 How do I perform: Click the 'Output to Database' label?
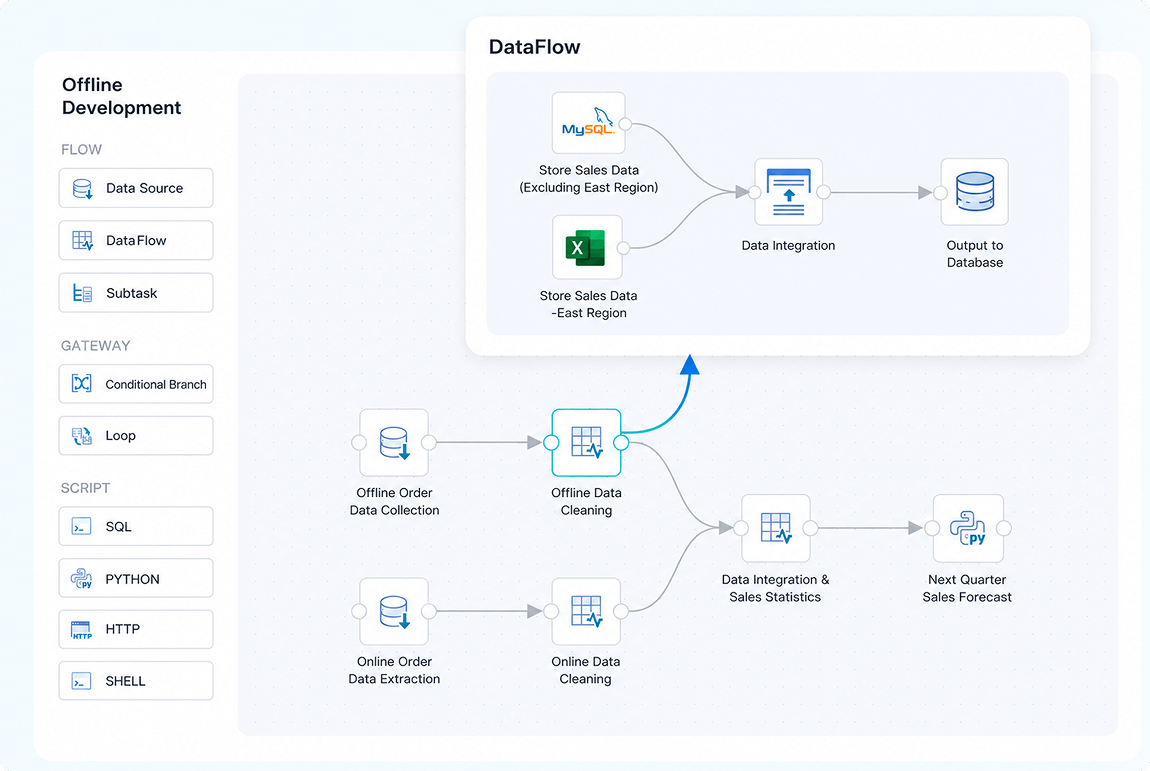[975, 254]
